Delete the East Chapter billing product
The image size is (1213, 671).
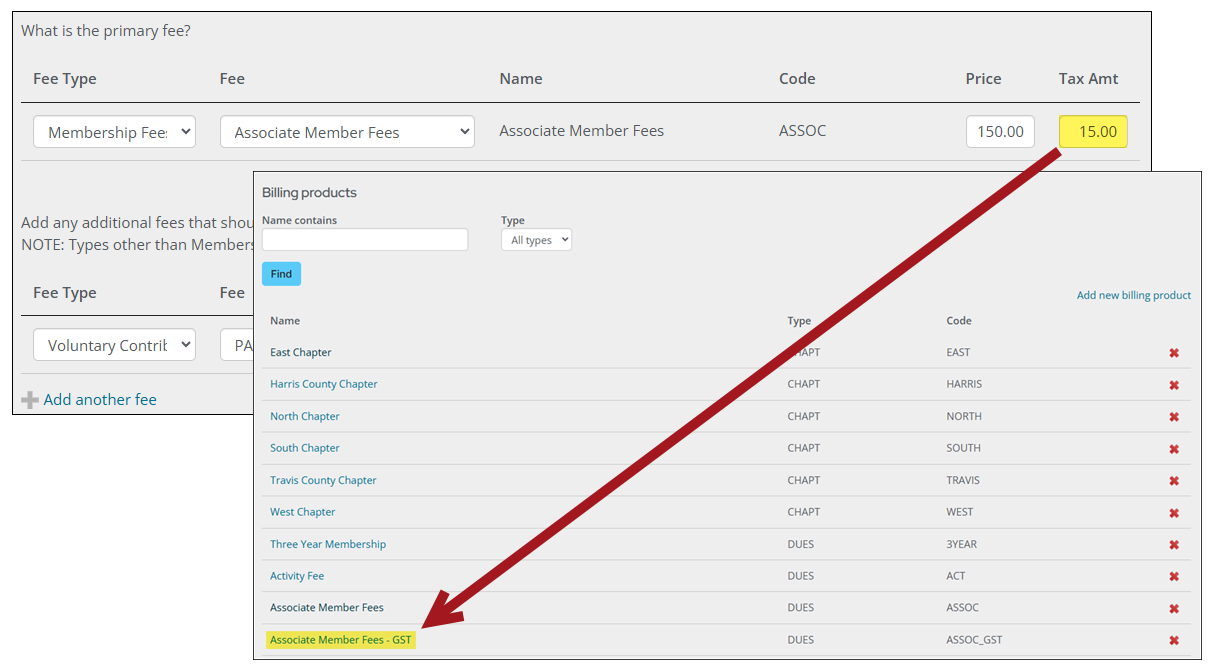(1174, 353)
